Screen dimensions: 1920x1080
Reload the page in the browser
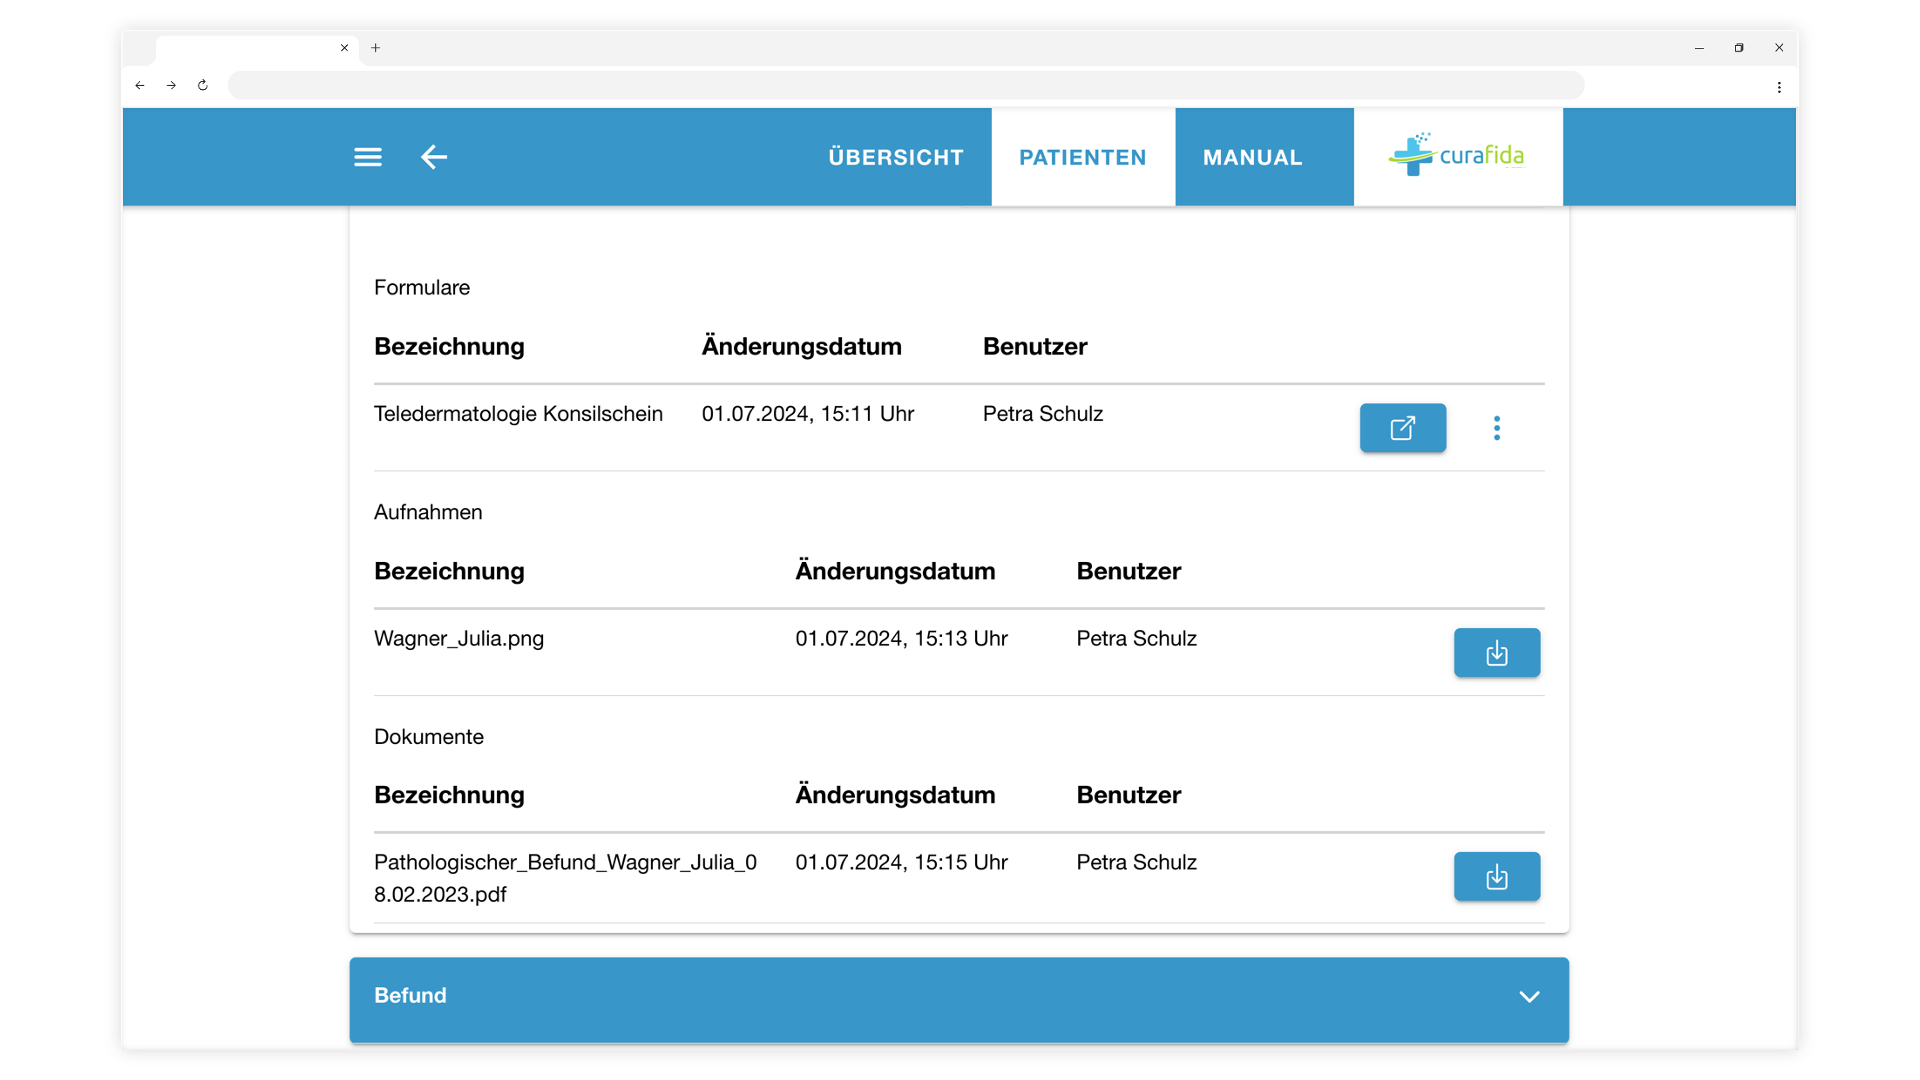203,85
